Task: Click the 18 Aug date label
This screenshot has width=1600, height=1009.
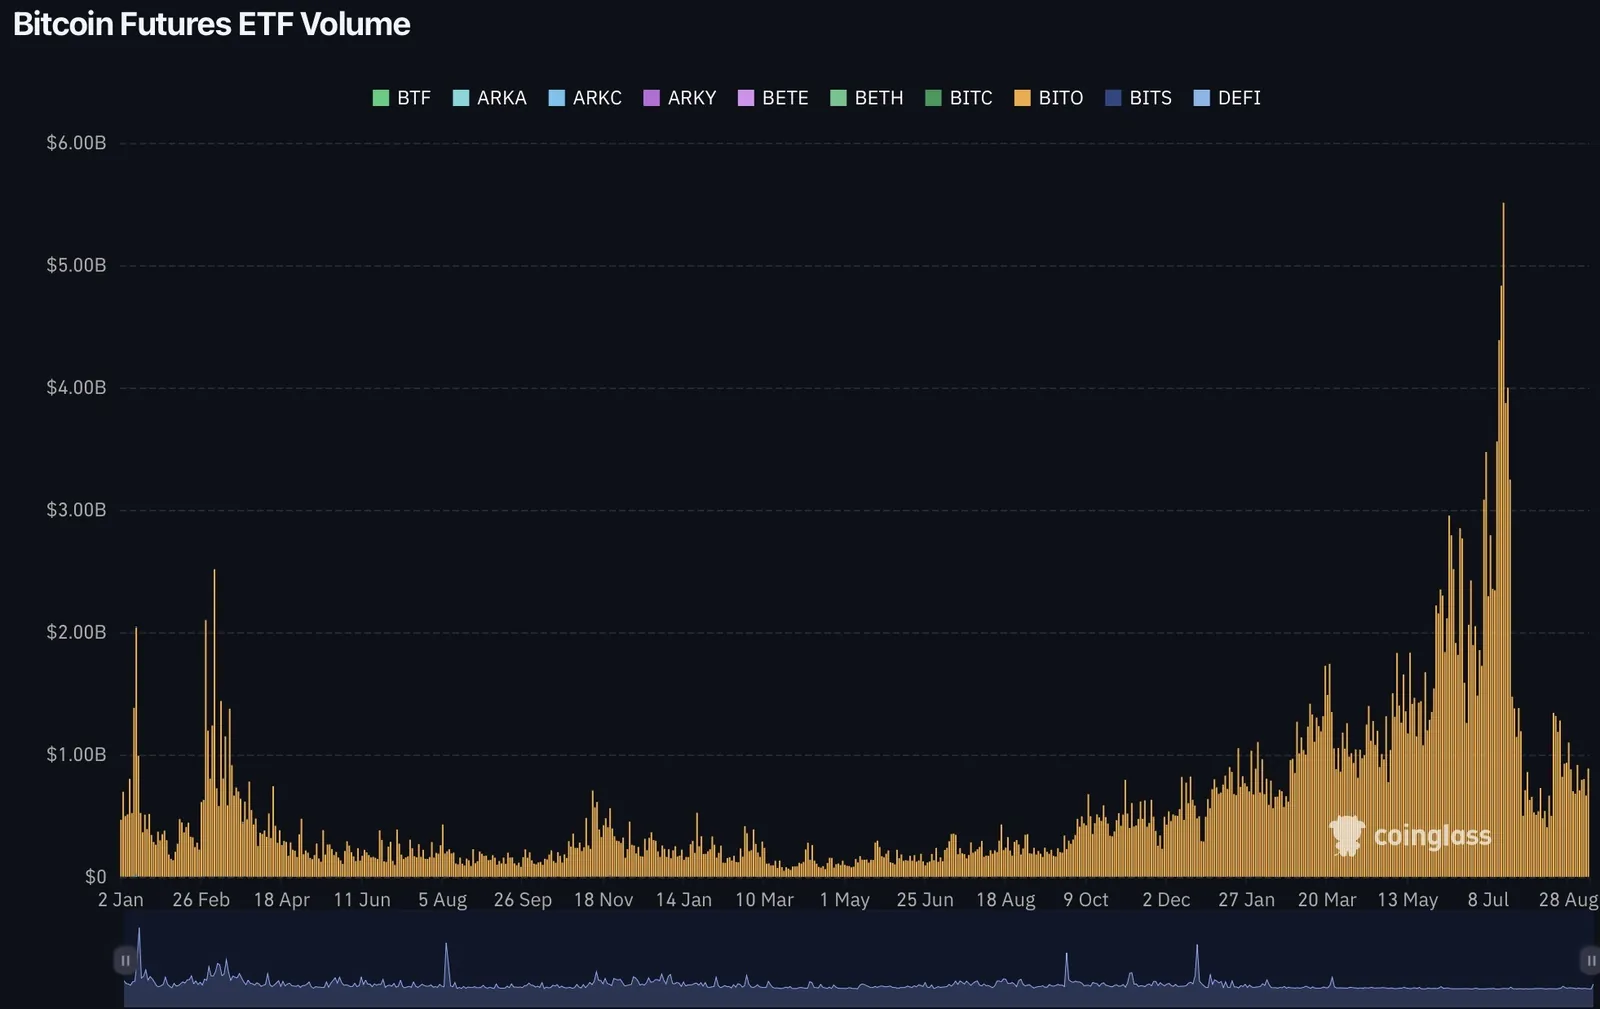Action: (1006, 900)
